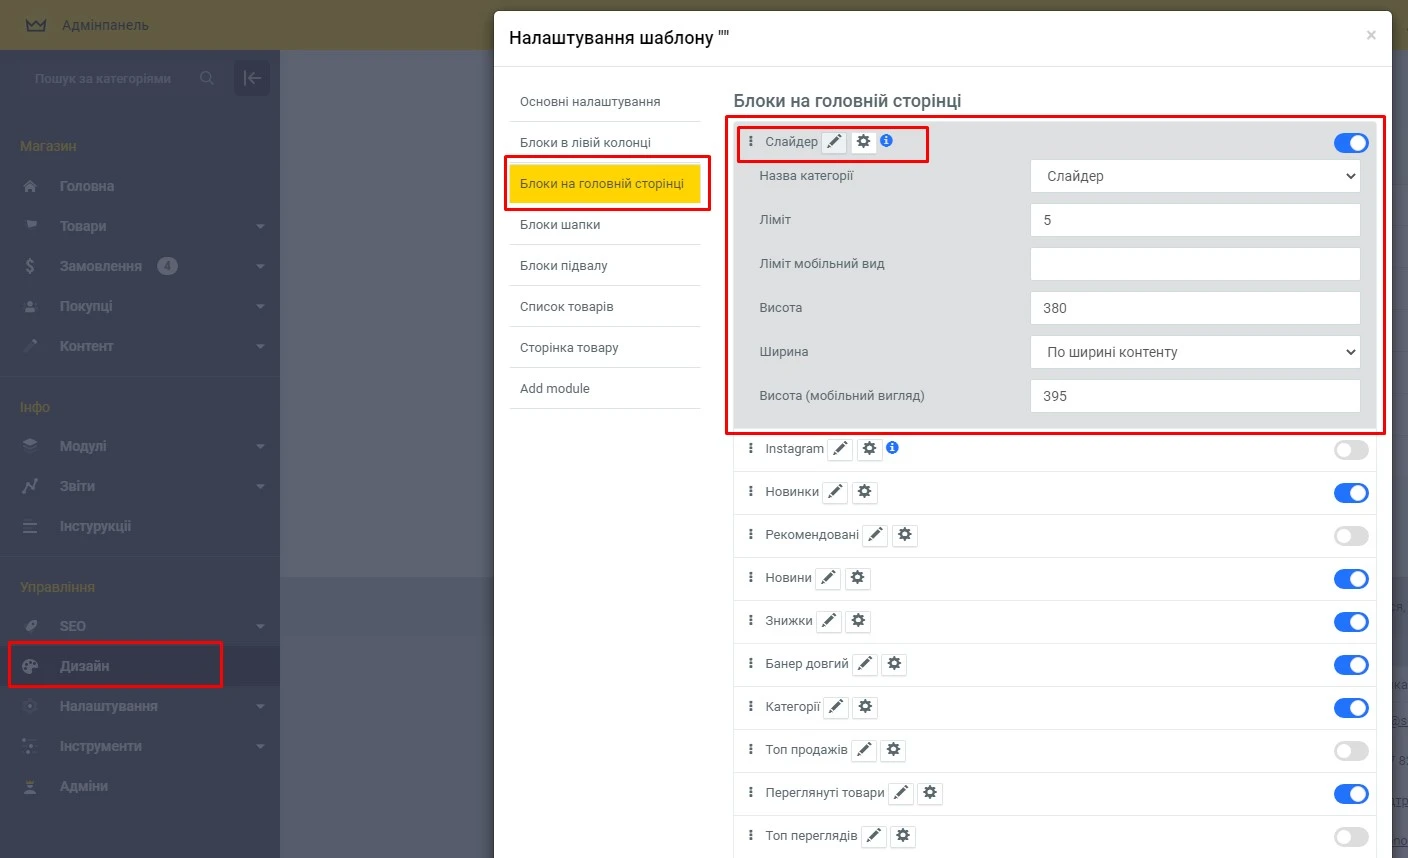This screenshot has height=858, width=1408.
Task: Turn on the Топ продажів toggle
Action: pos(1351,750)
